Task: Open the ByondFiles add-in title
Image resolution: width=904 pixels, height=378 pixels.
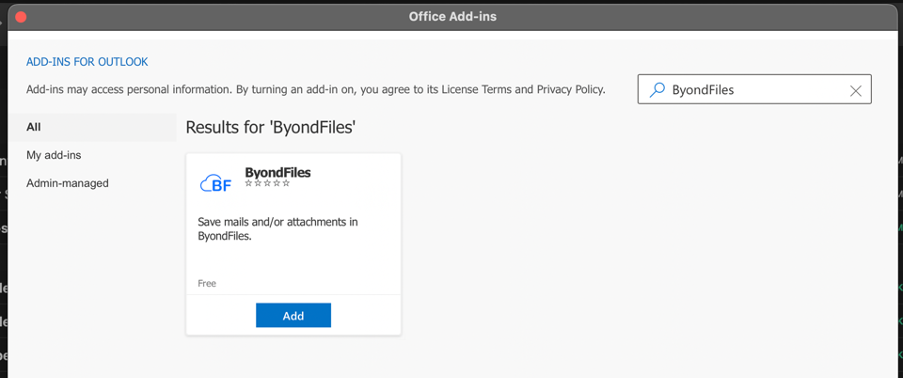Action: coord(278,172)
